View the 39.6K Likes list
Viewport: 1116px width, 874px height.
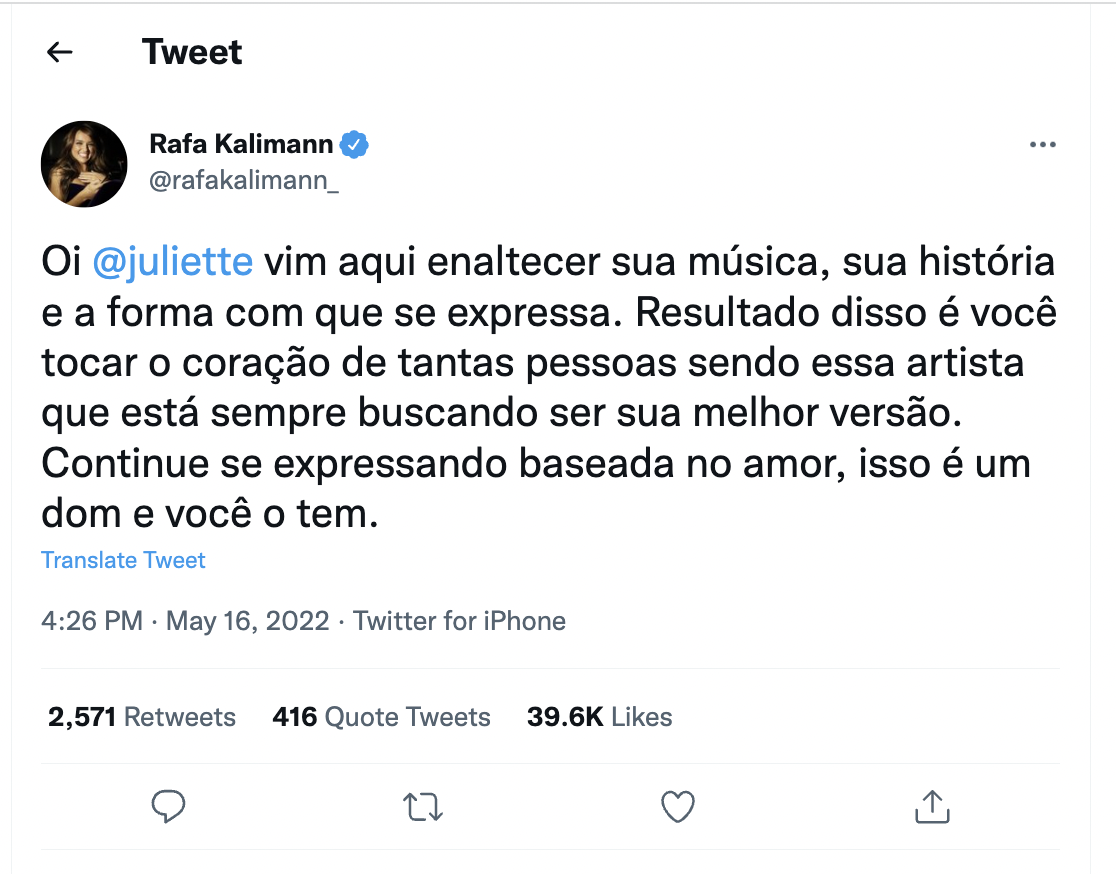pos(599,717)
